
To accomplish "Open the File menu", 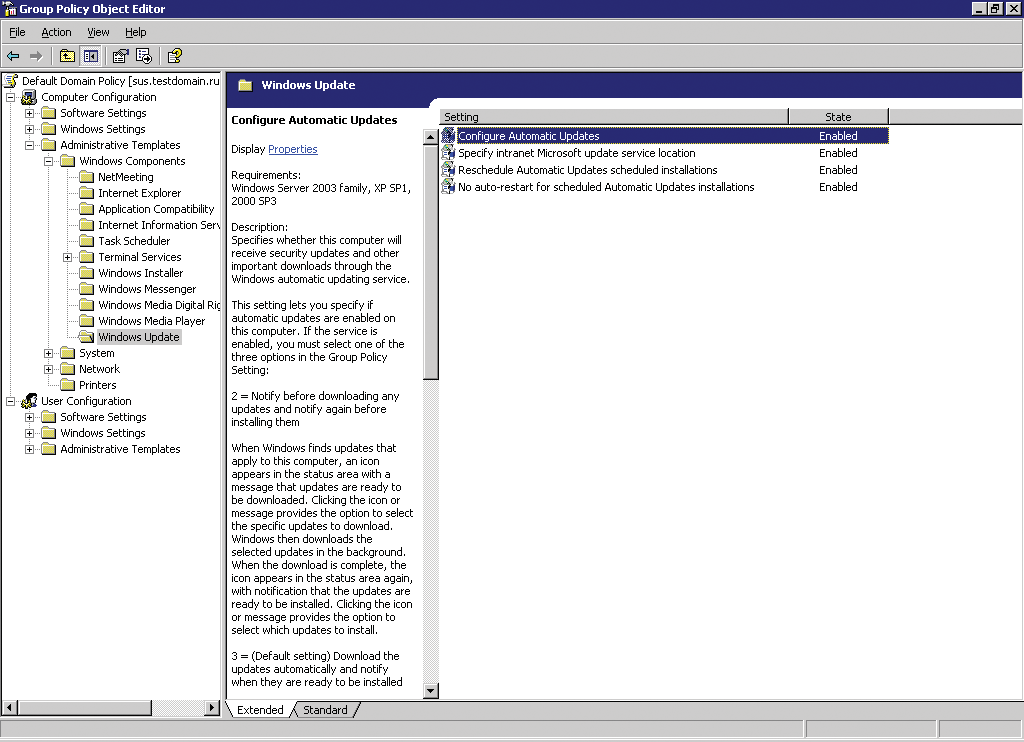I will tap(17, 32).
